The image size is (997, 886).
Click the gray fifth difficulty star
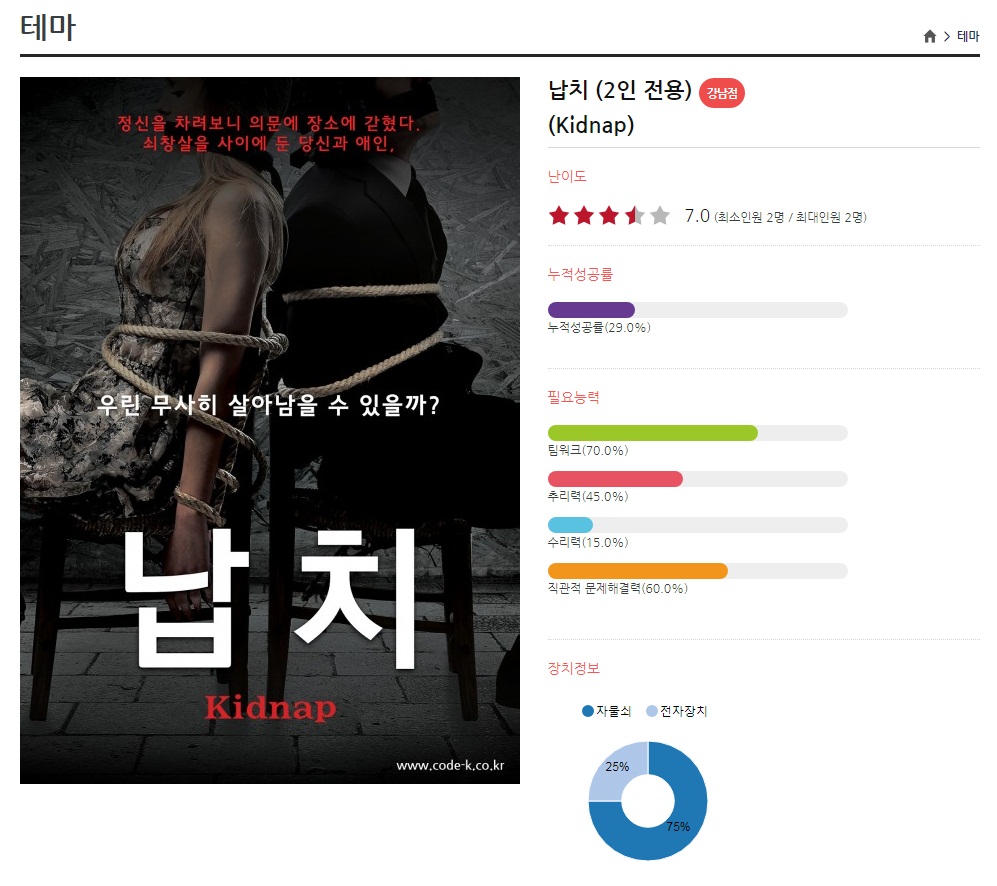(x=660, y=216)
